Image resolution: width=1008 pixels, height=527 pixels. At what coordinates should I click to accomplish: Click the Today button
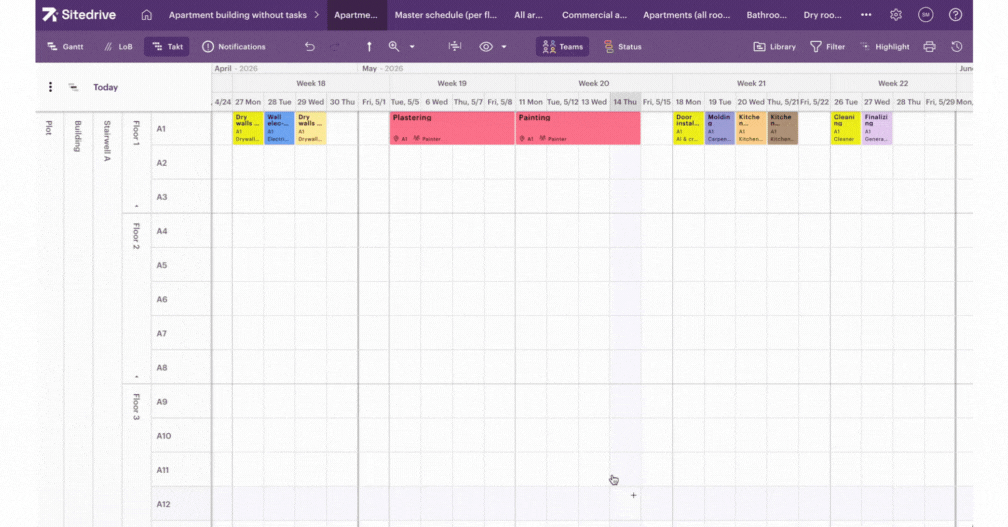105,87
